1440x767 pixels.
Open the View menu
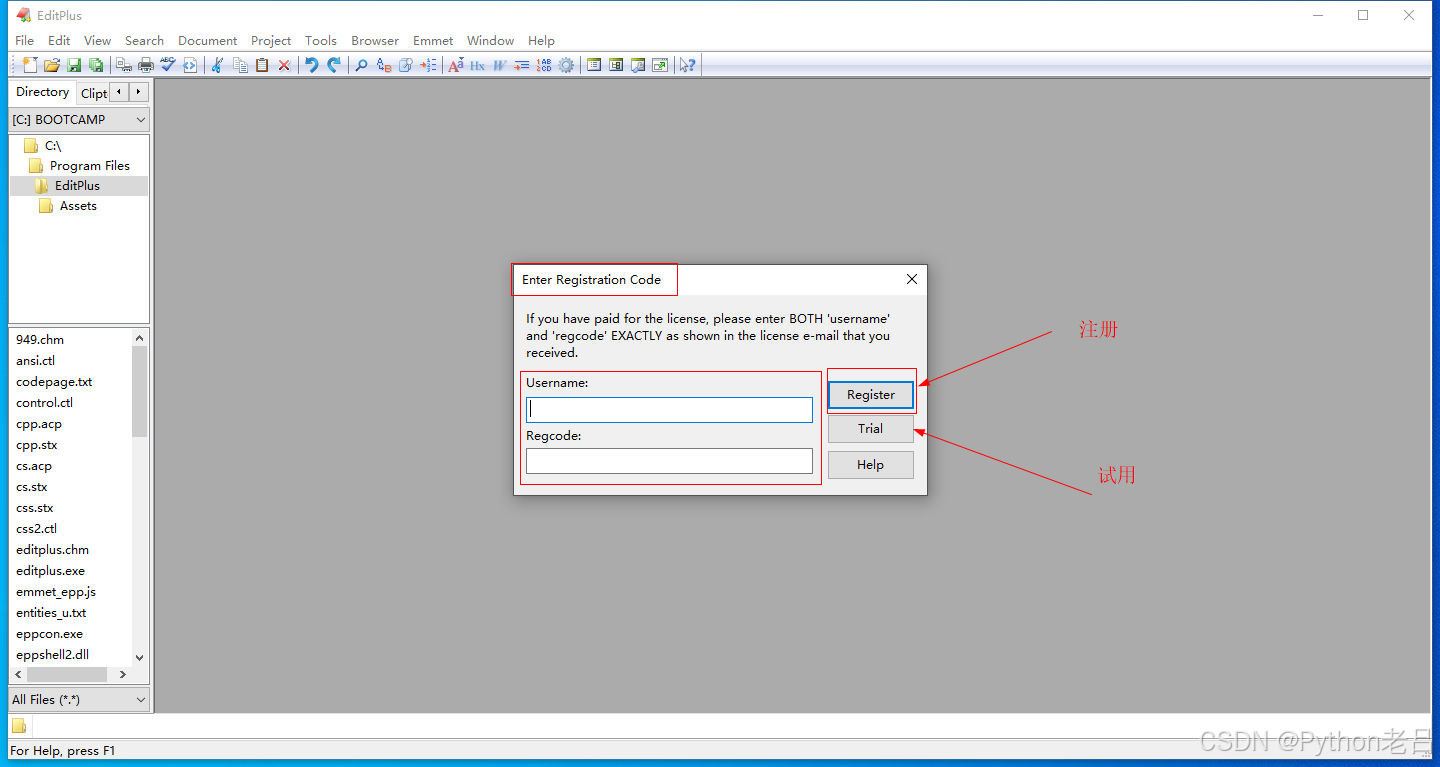(97, 41)
